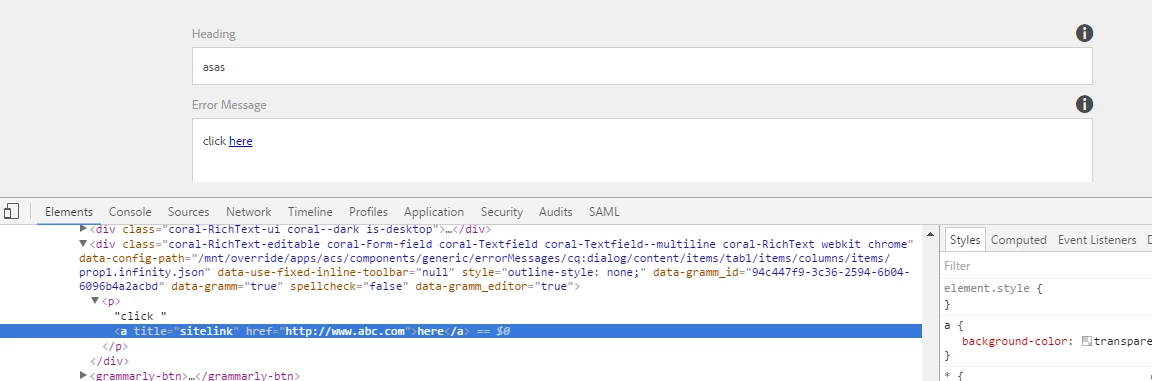Switch to the Elements tab
This screenshot has width=1152, height=381.
[x=69, y=211]
